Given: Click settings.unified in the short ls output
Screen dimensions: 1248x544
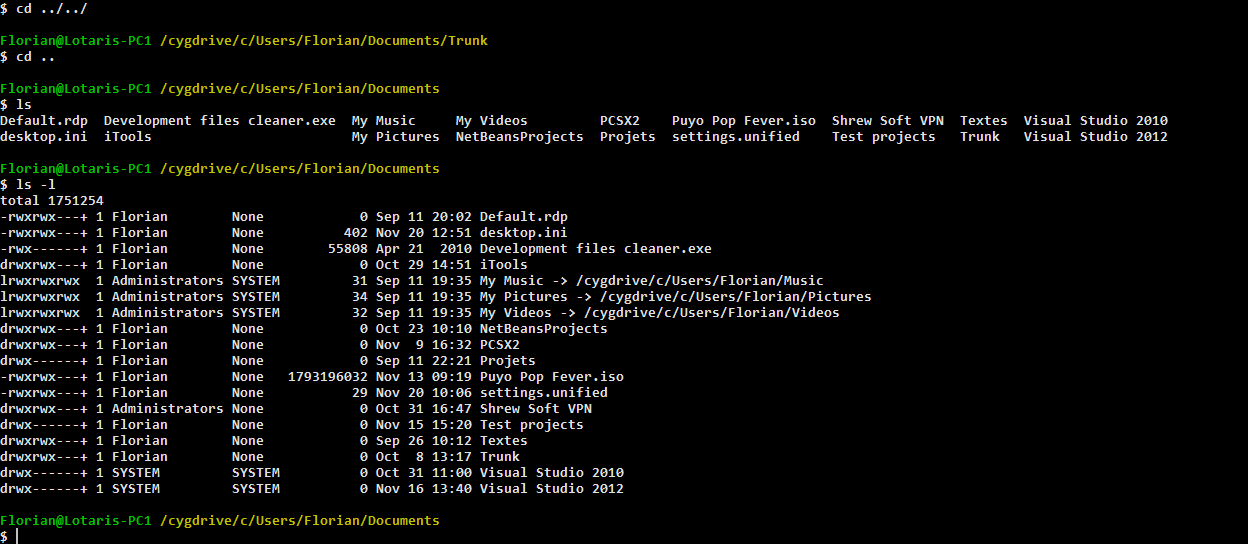Looking at the screenshot, I should point(735,137).
